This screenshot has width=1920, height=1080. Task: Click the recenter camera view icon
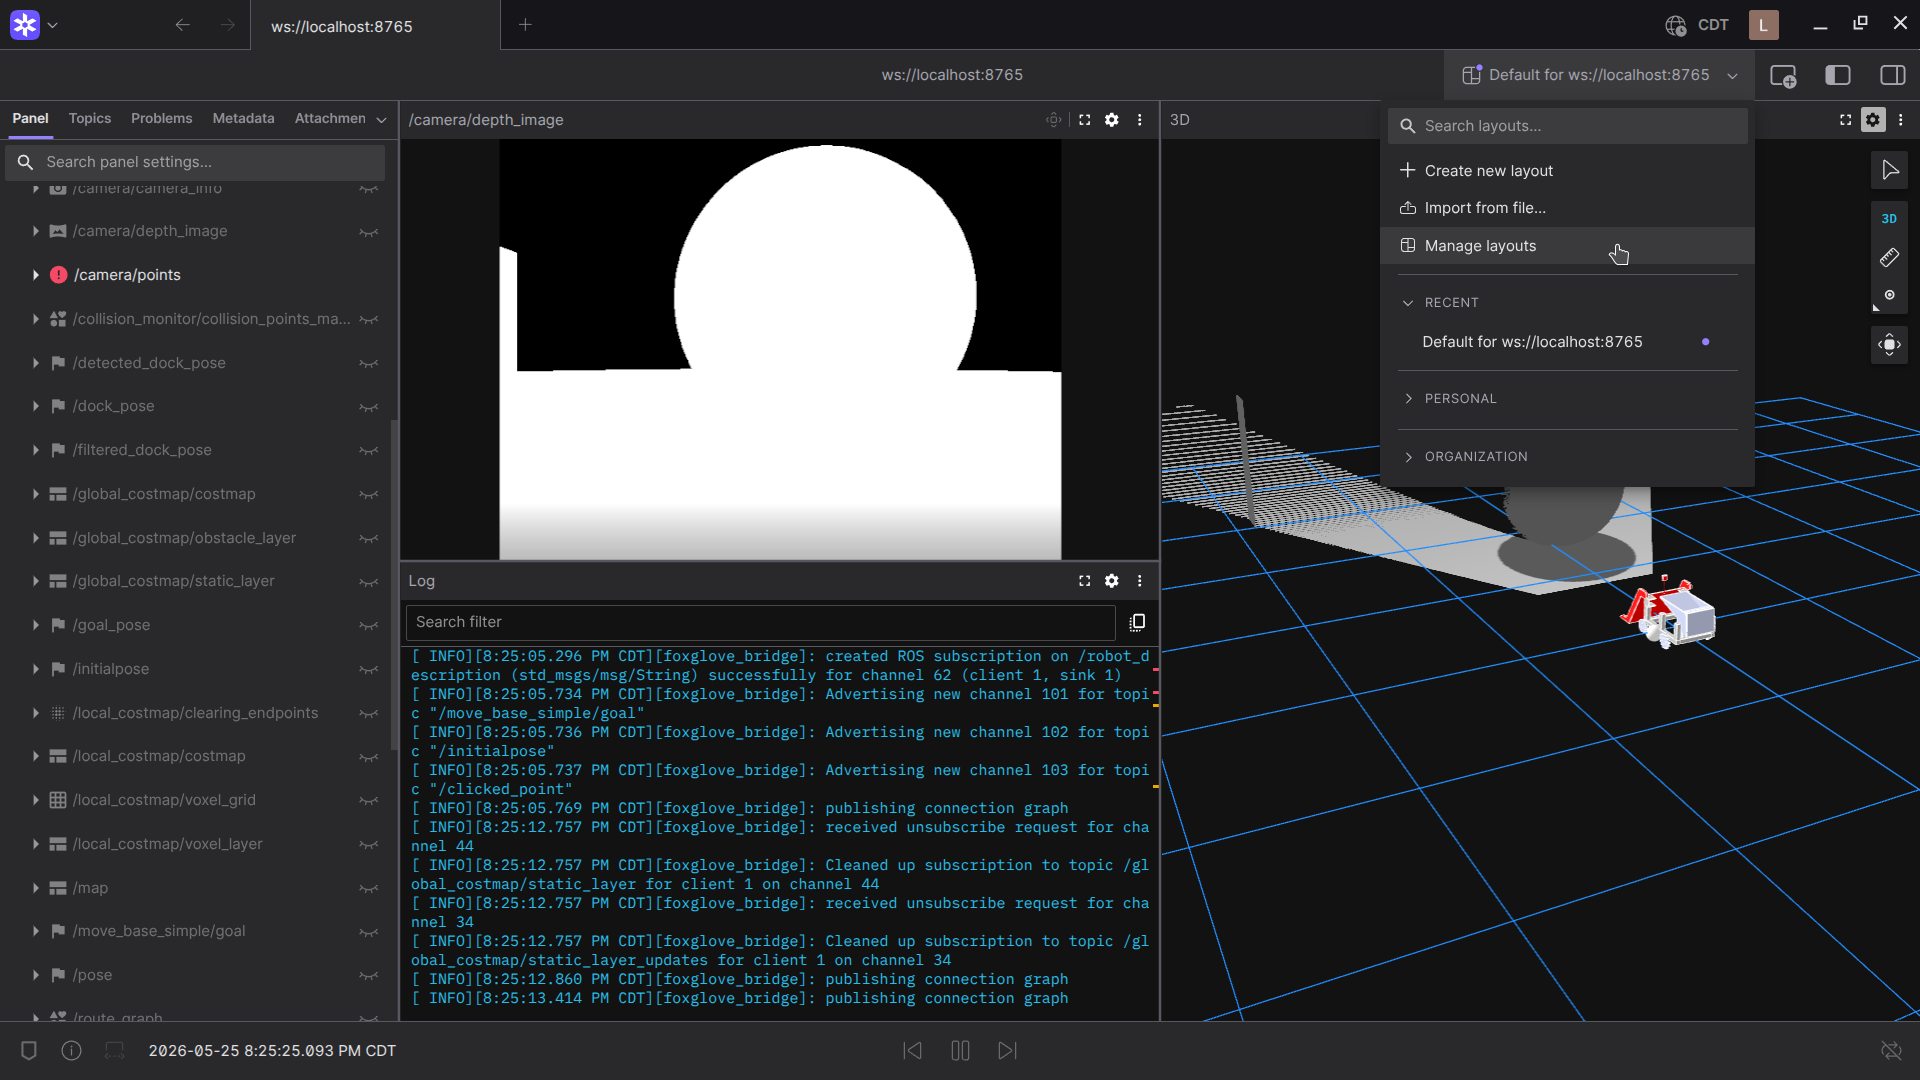pyautogui.click(x=1889, y=345)
